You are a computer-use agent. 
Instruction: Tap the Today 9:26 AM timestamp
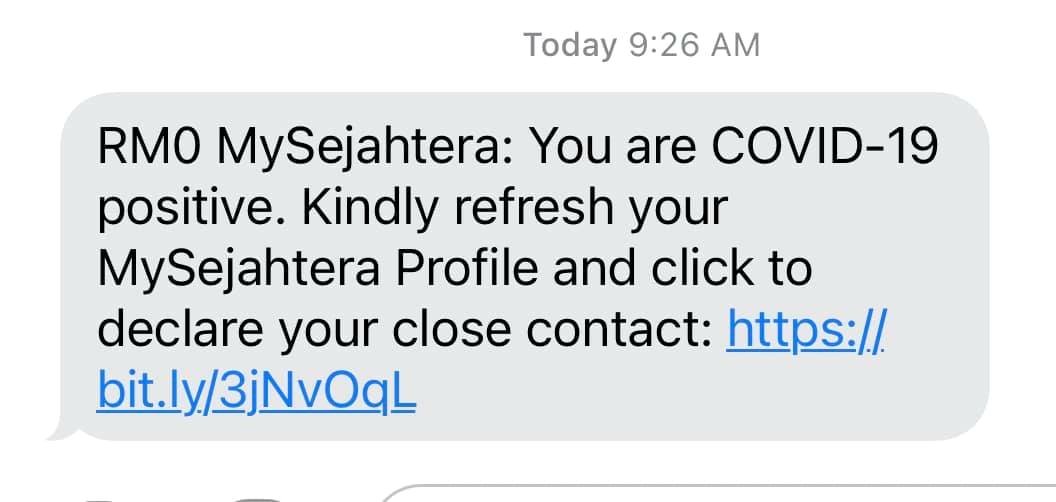642,46
